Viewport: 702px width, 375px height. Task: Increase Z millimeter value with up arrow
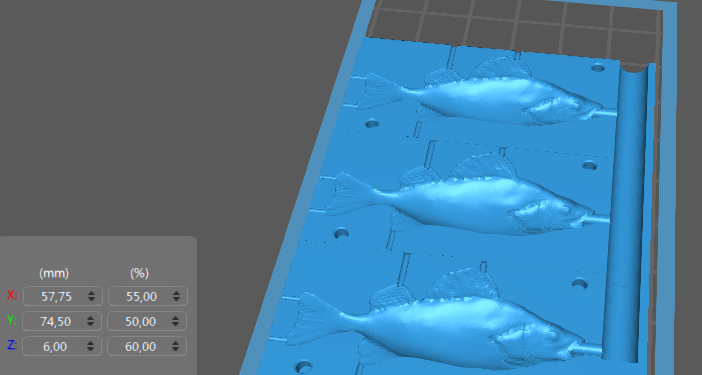[x=90, y=343]
